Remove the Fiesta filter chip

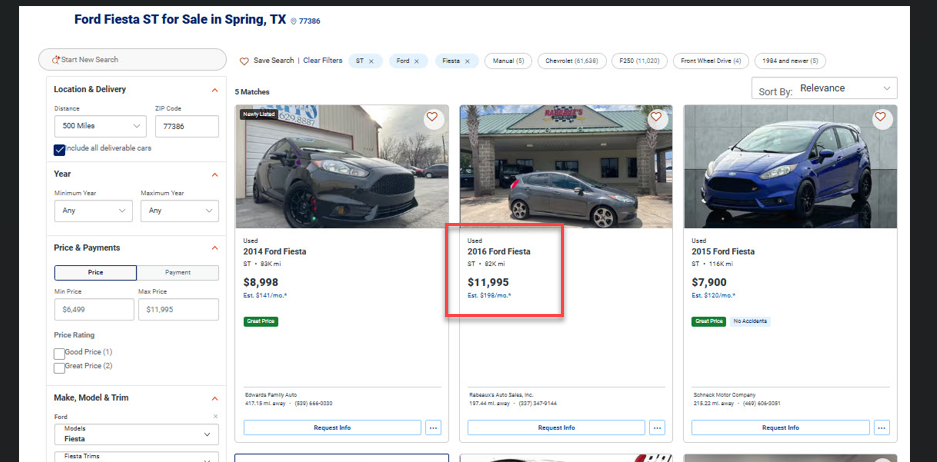[467, 61]
